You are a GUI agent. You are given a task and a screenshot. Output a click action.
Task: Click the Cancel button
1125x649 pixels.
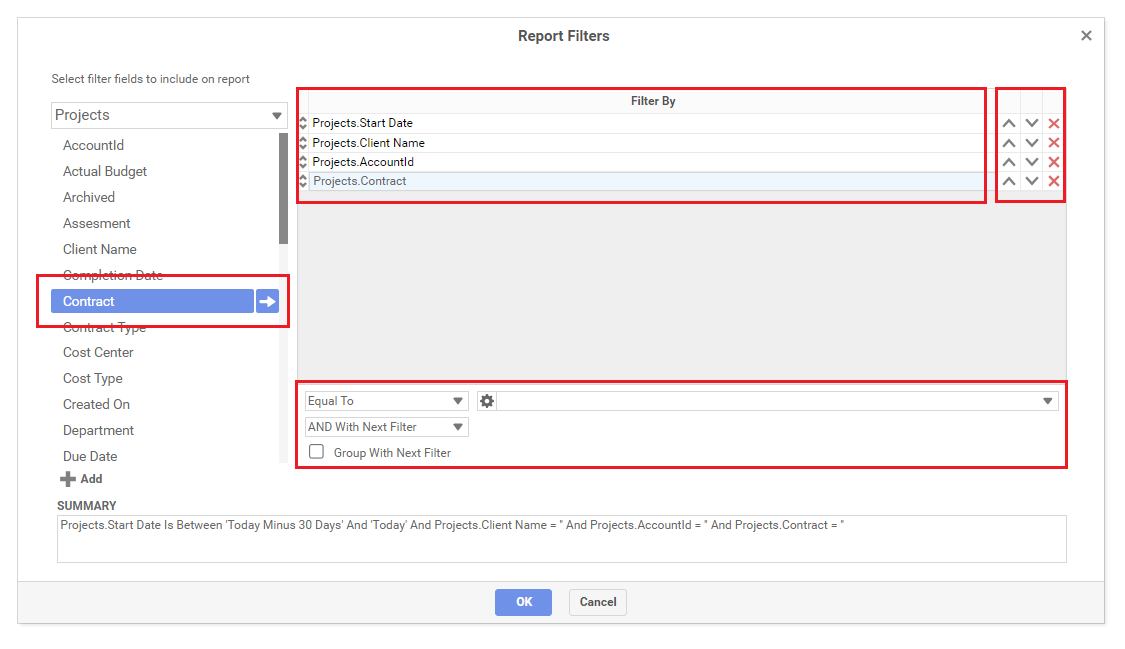pyautogui.click(x=598, y=602)
